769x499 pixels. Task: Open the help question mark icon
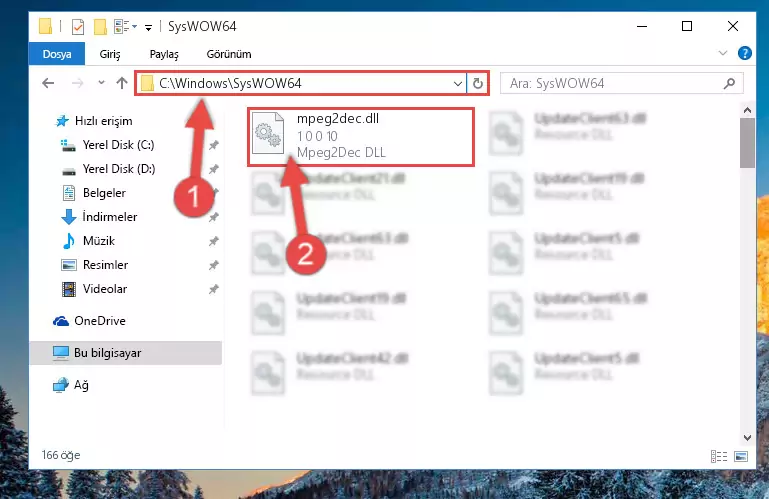coord(744,53)
